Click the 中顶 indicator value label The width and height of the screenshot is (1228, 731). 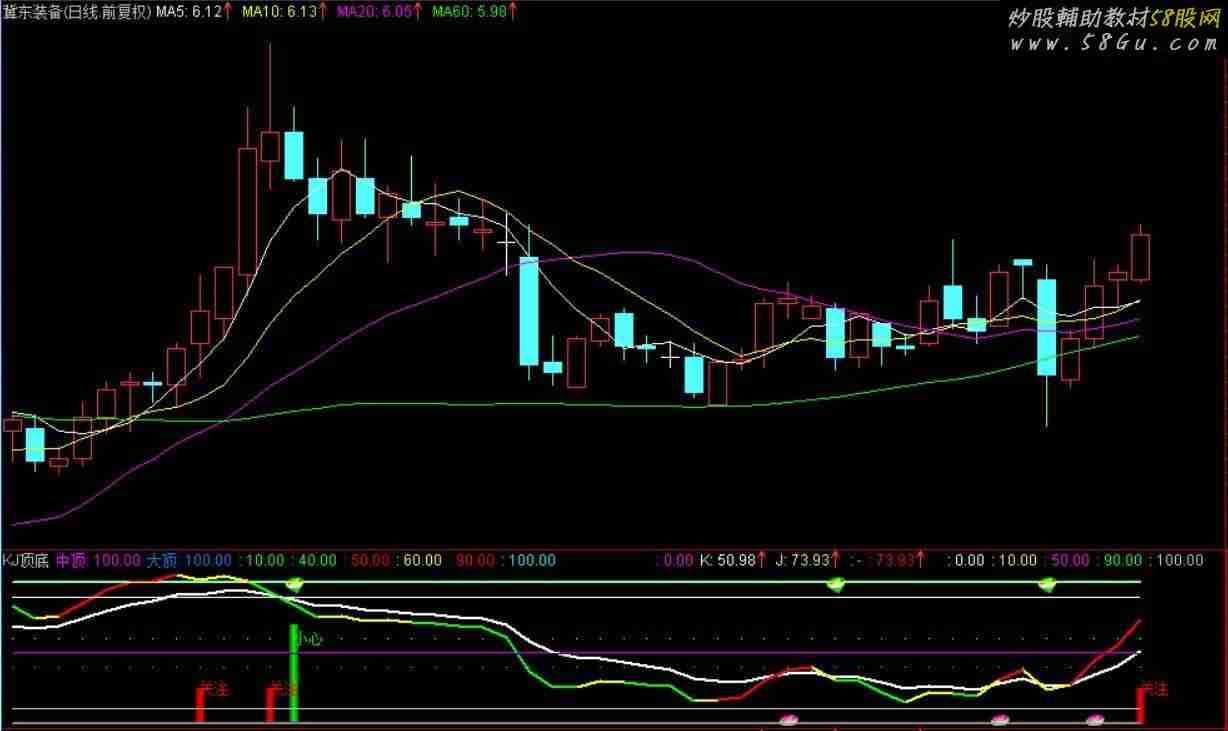coord(98,561)
